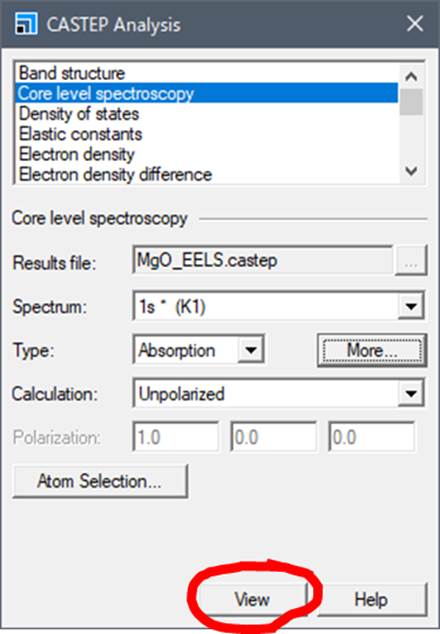The height and width of the screenshot is (634, 440).
Task: Select Band structure in the list
Action: click(x=207, y=73)
